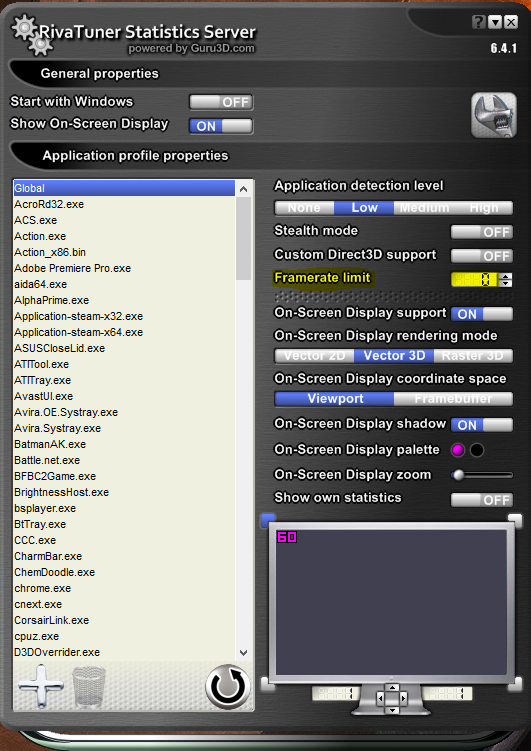Choose Framebuffer coordinate space
Viewport: 531px width, 751px height.
pyautogui.click(x=453, y=399)
